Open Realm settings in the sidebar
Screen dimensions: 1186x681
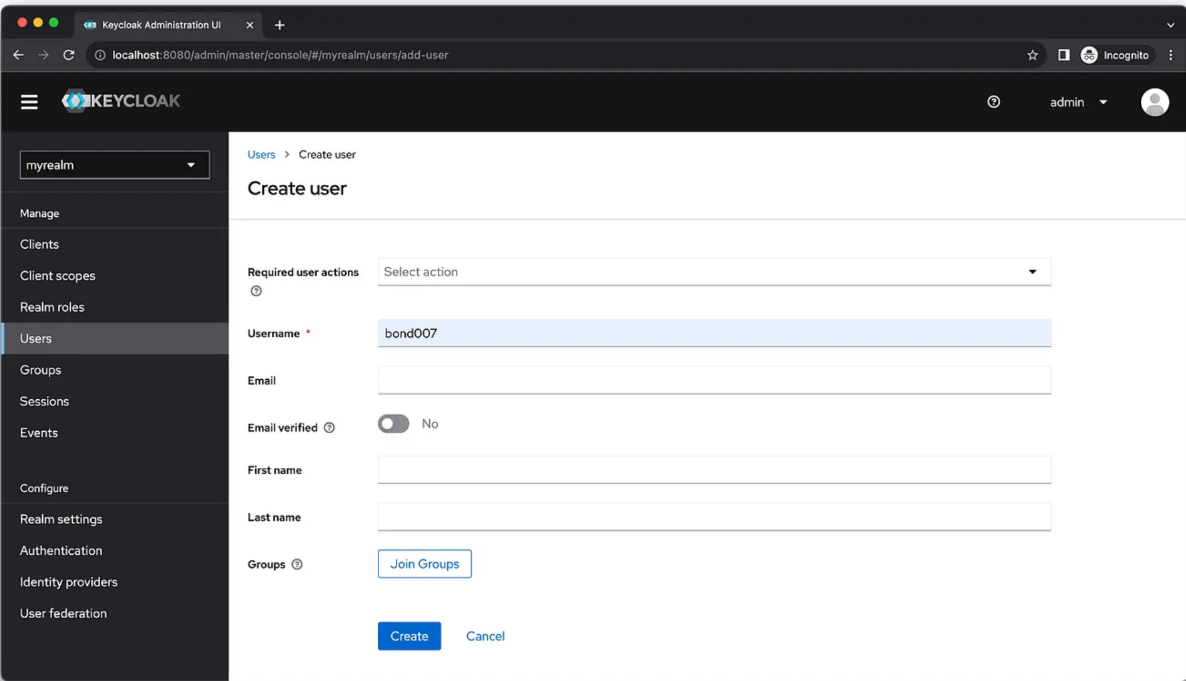[x=114, y=519]
